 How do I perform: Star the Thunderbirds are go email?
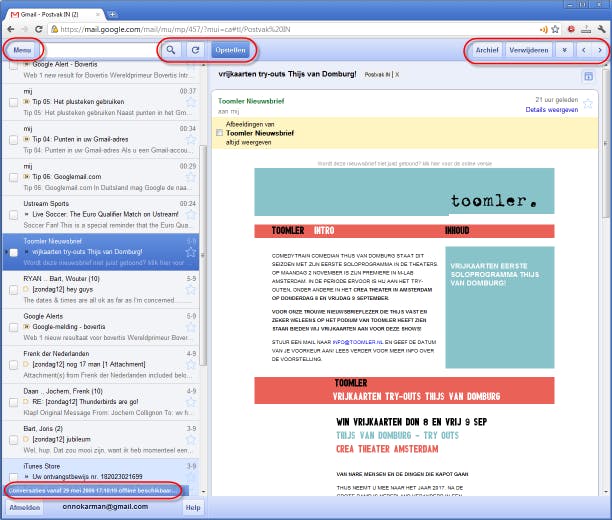[x=190, y=402]
